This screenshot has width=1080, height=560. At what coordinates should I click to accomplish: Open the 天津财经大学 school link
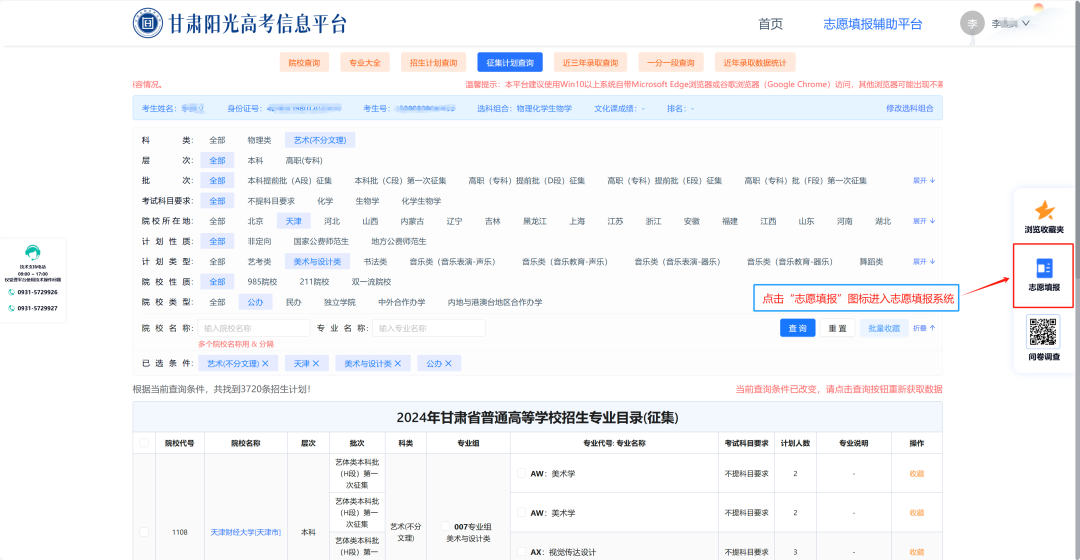pos(245,532)
